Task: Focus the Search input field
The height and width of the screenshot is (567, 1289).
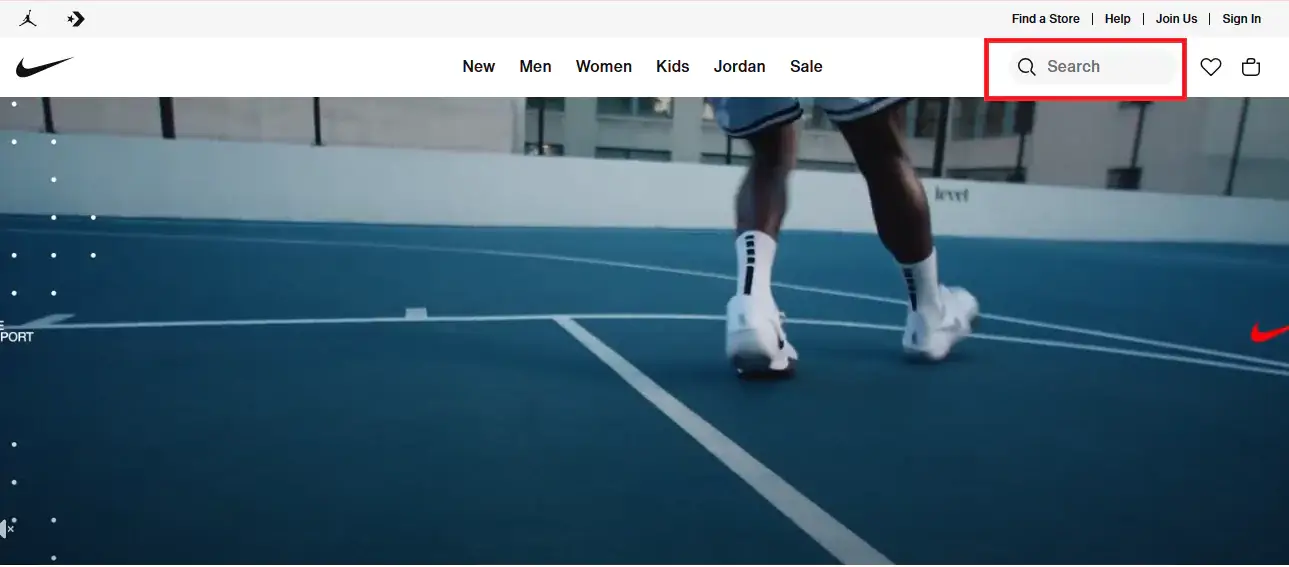Action: point(1091,67)
